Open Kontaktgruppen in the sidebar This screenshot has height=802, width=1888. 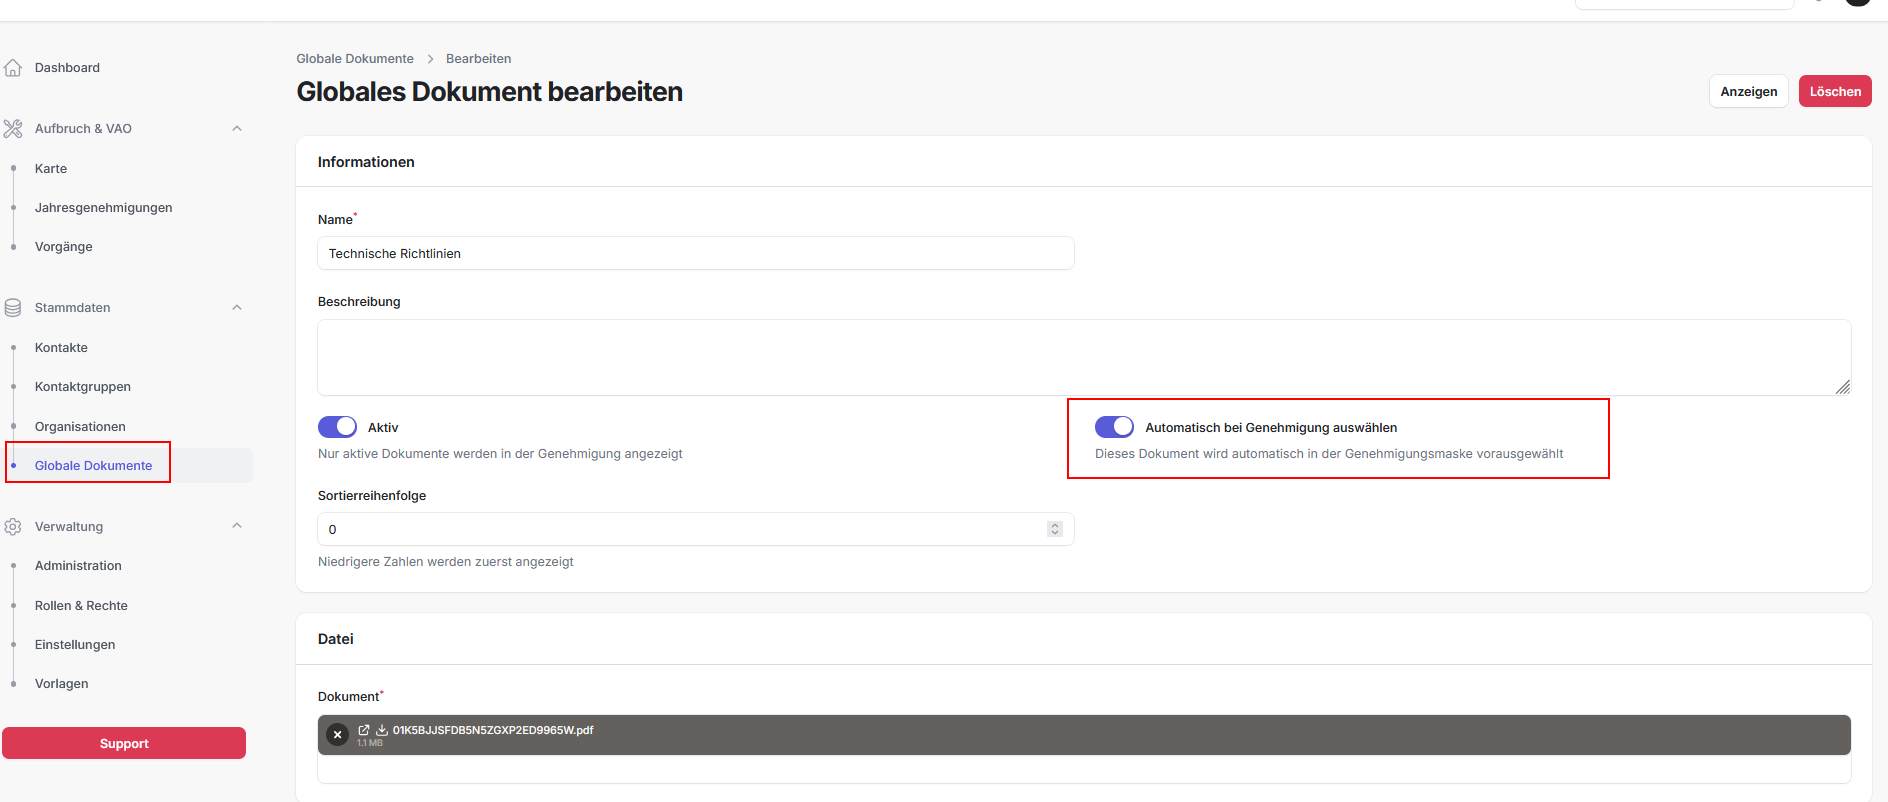(x=83, y=387)
